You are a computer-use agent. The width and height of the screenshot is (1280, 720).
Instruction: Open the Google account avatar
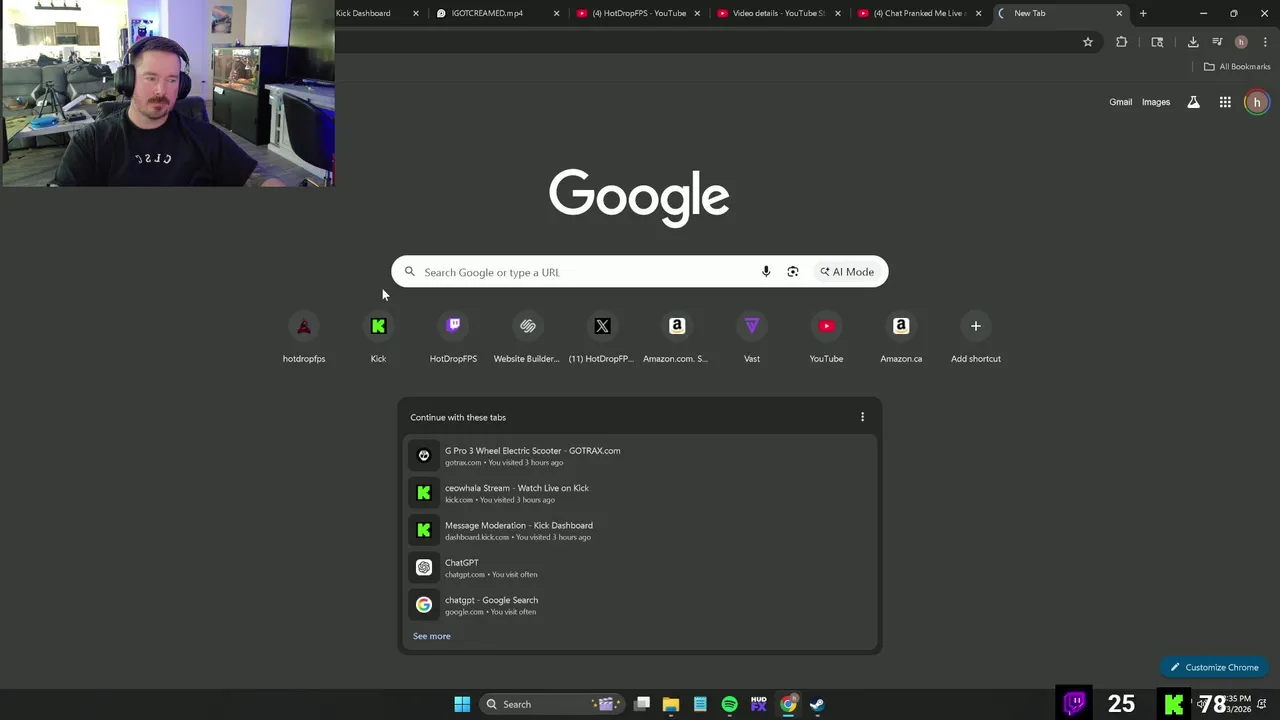[1257, 102]
